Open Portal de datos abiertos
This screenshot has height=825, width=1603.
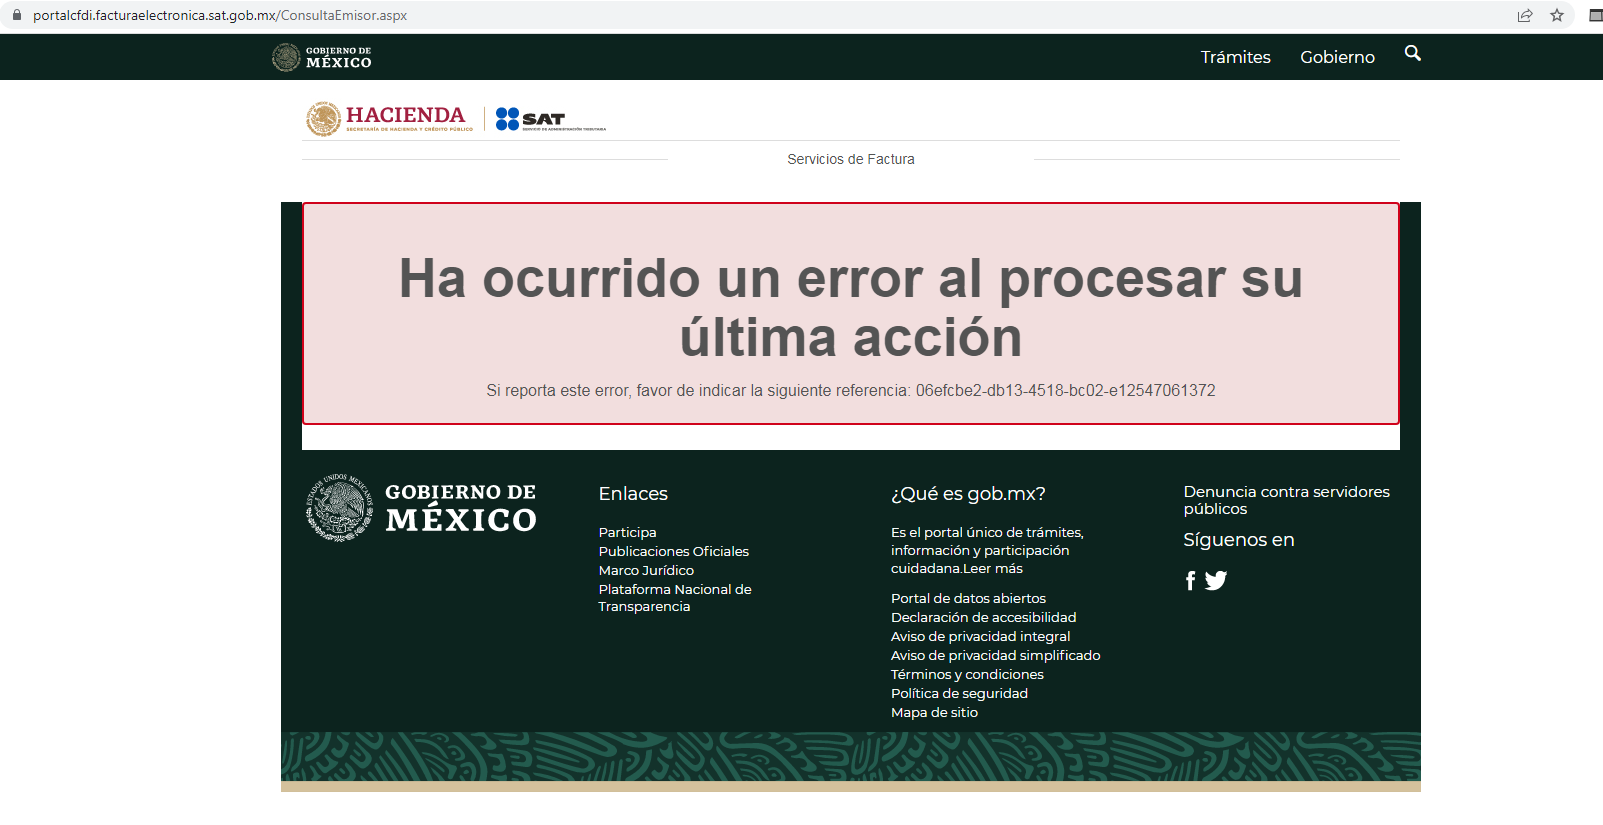point(968,598)
